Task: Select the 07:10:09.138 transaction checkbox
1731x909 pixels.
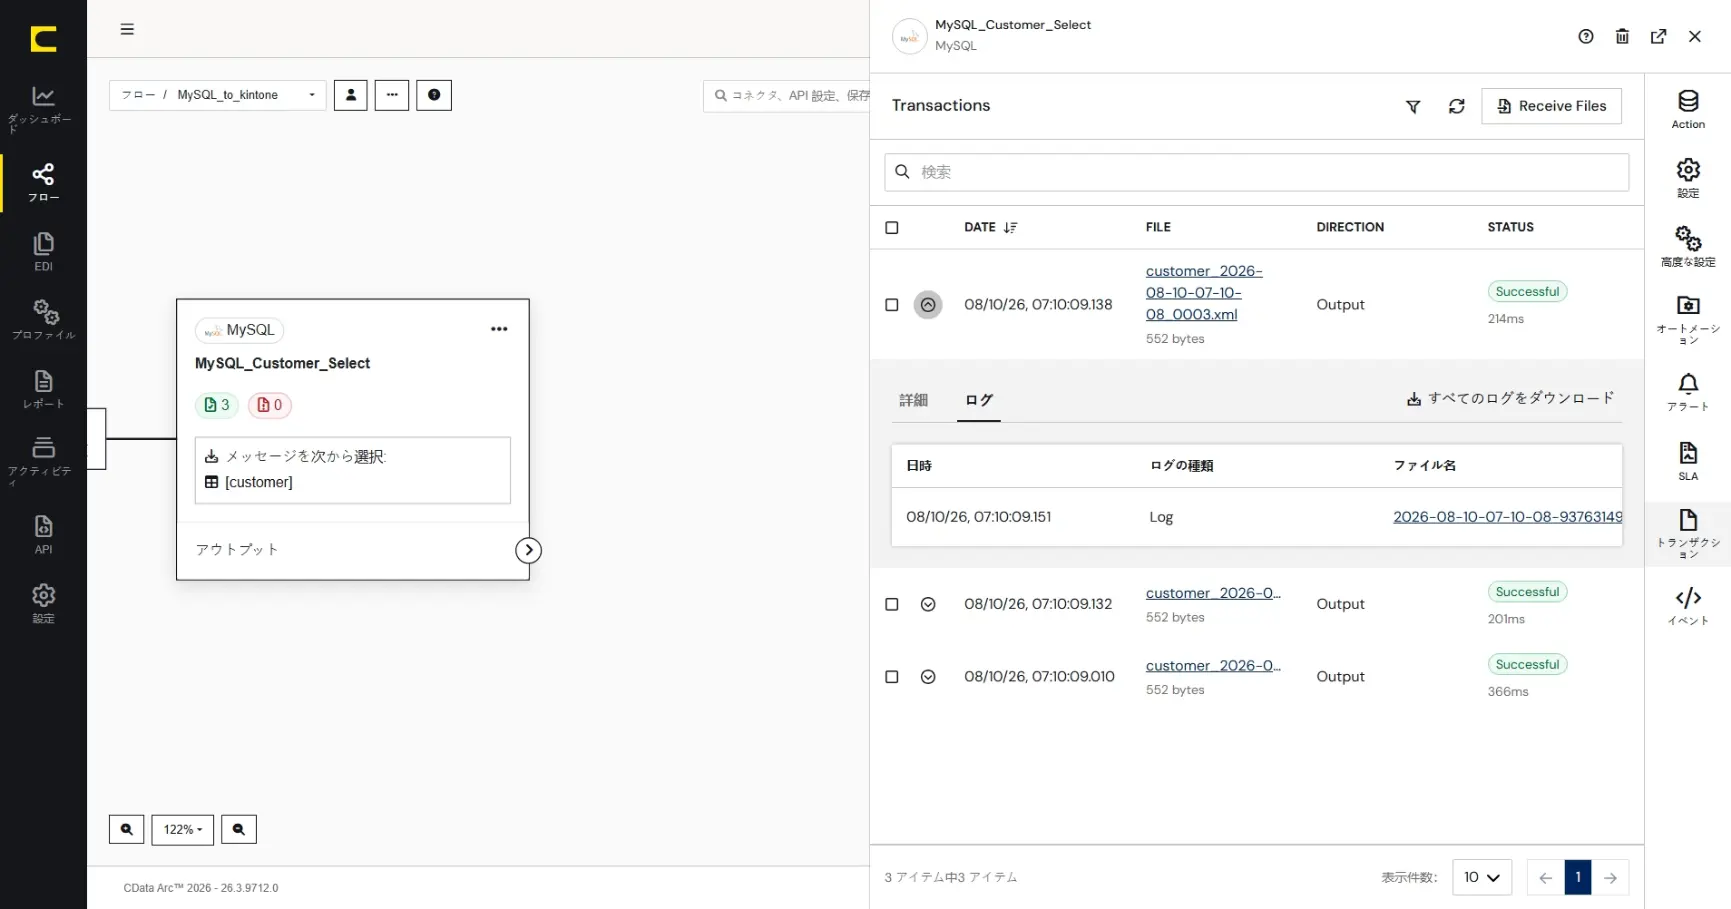Action: pos(892,305)
